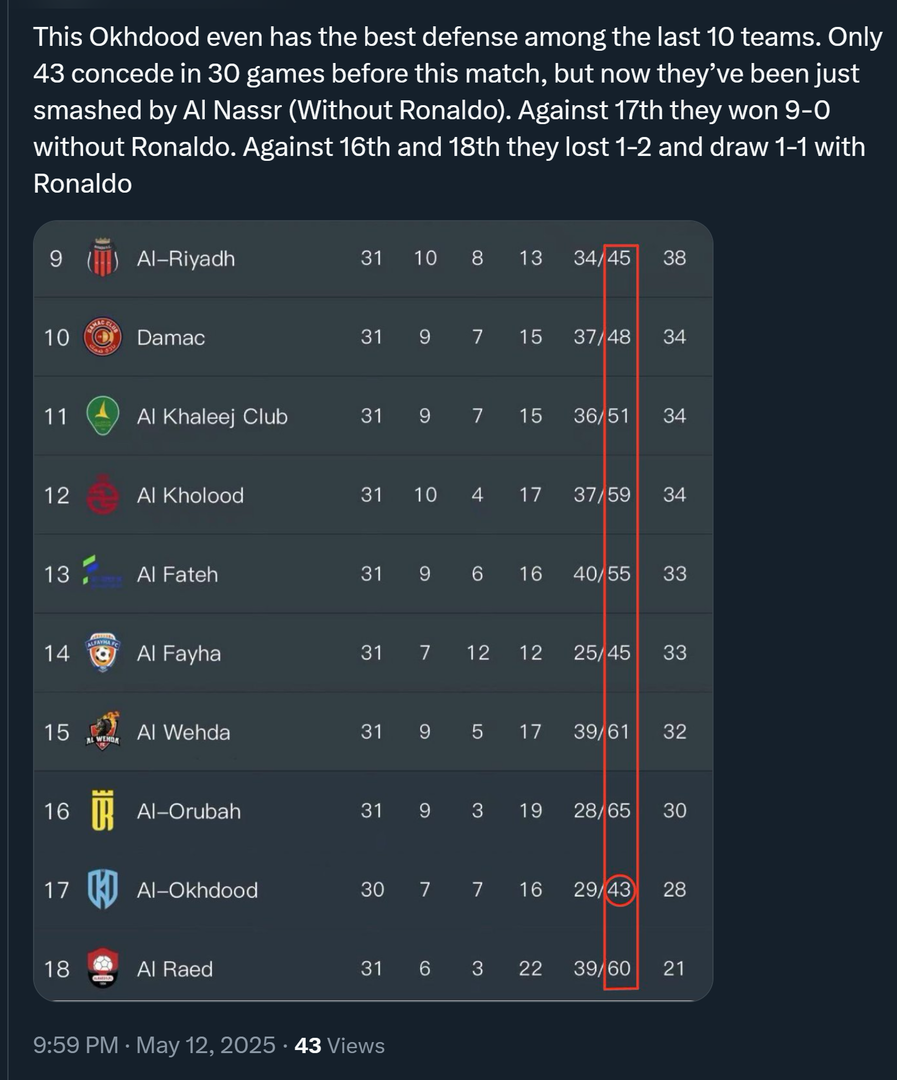Open the standings image attachment

click(373, 611)
